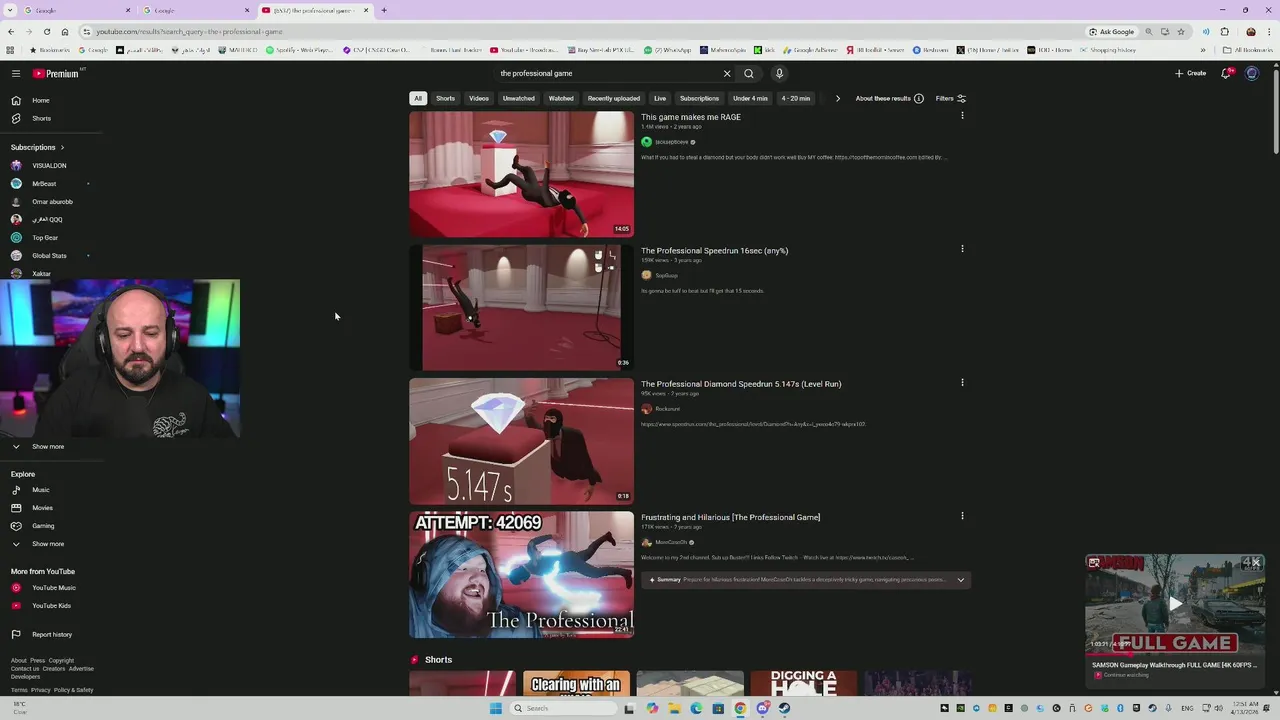Open the VISUALDON subscription channel
The width and height of the screenshot is (1280, 720).
tap(49, 166)
